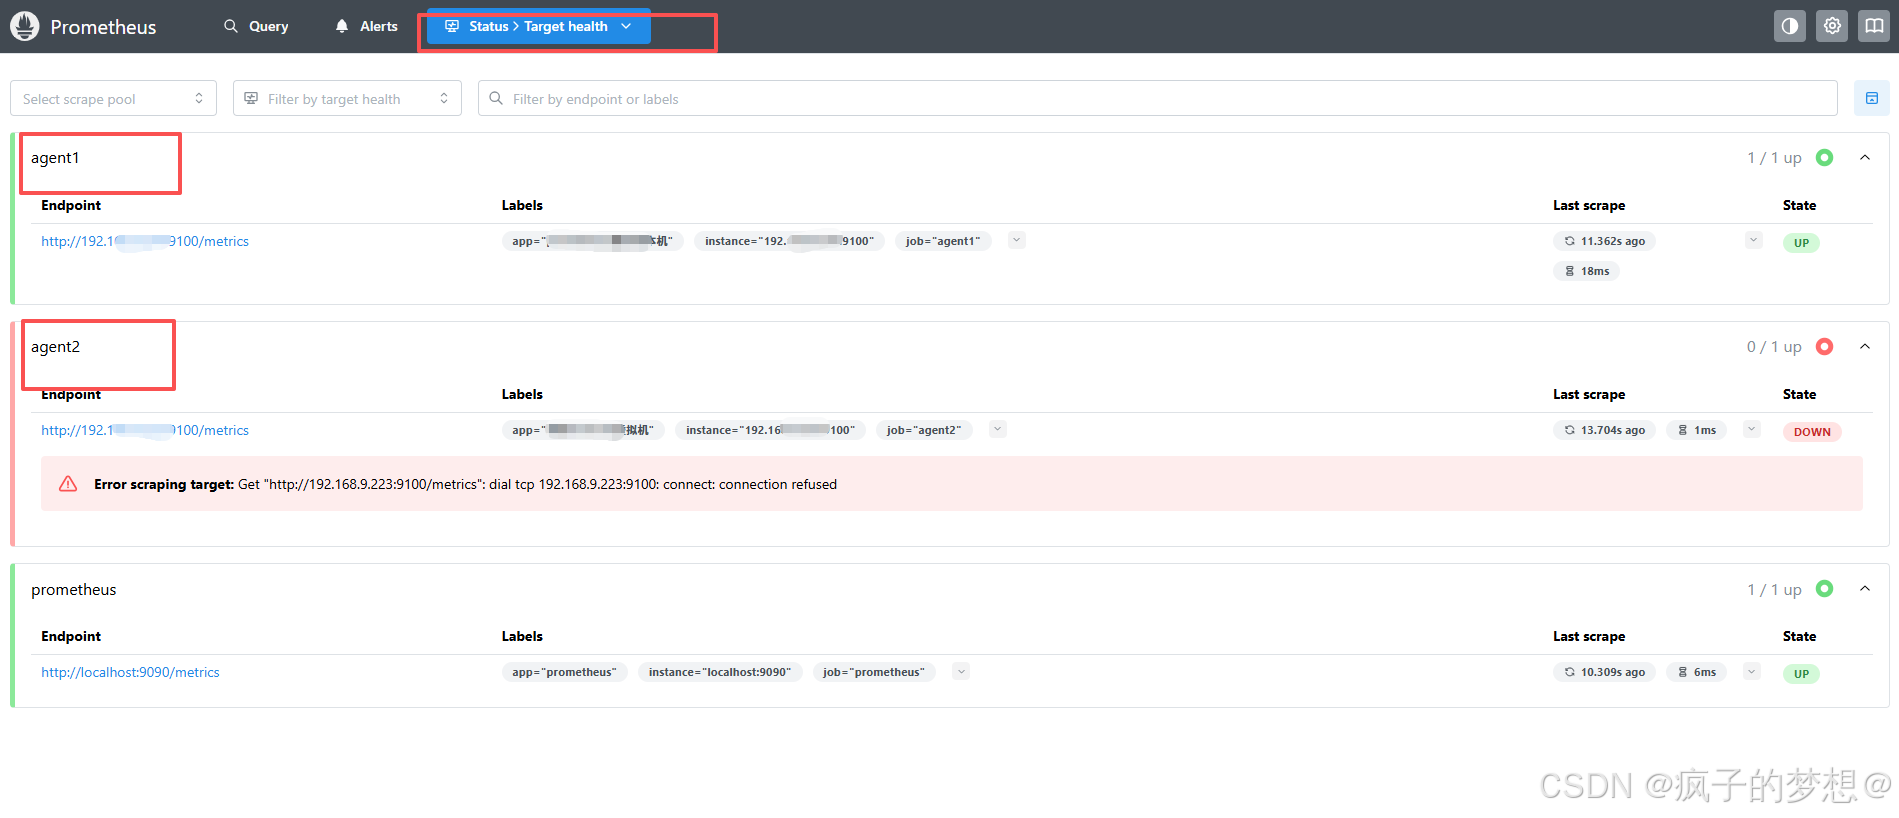Click the app label badge in agent1 row

tap(592, 241)
